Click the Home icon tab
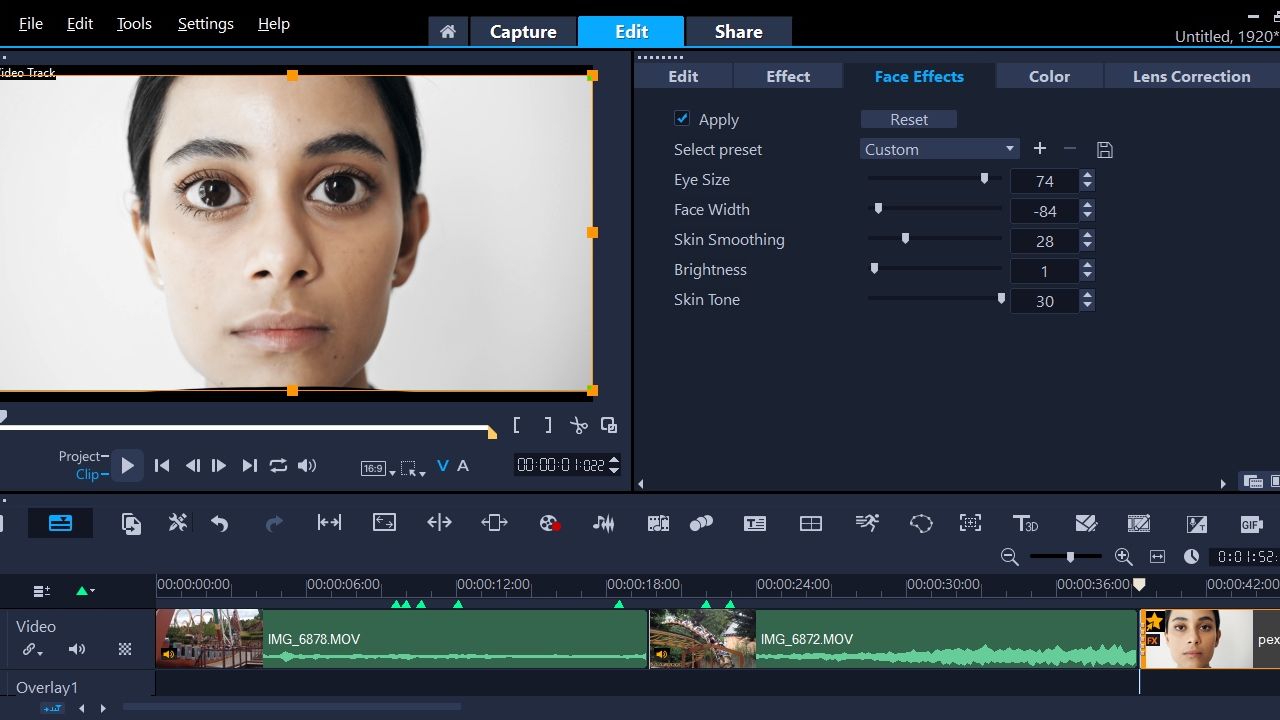The image size is (1280, 720). [448, 32]
